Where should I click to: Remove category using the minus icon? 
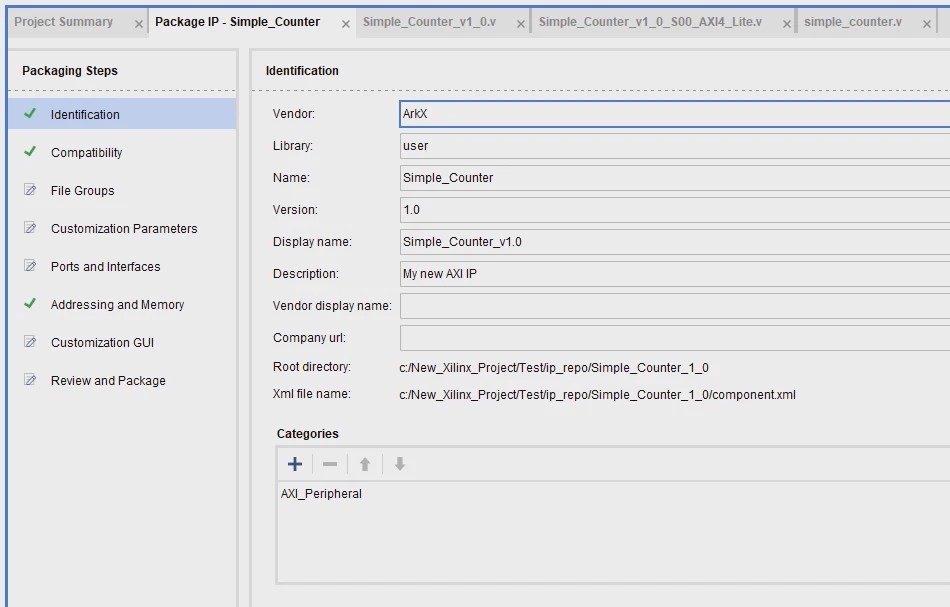(x=330, y=464)
